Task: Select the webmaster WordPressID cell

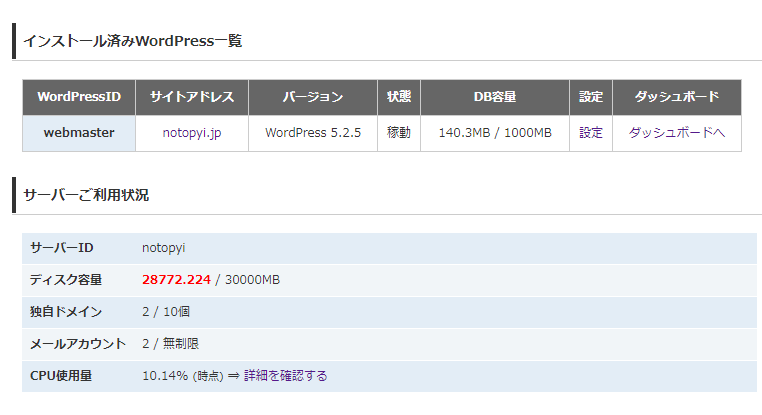Action: 79,132
